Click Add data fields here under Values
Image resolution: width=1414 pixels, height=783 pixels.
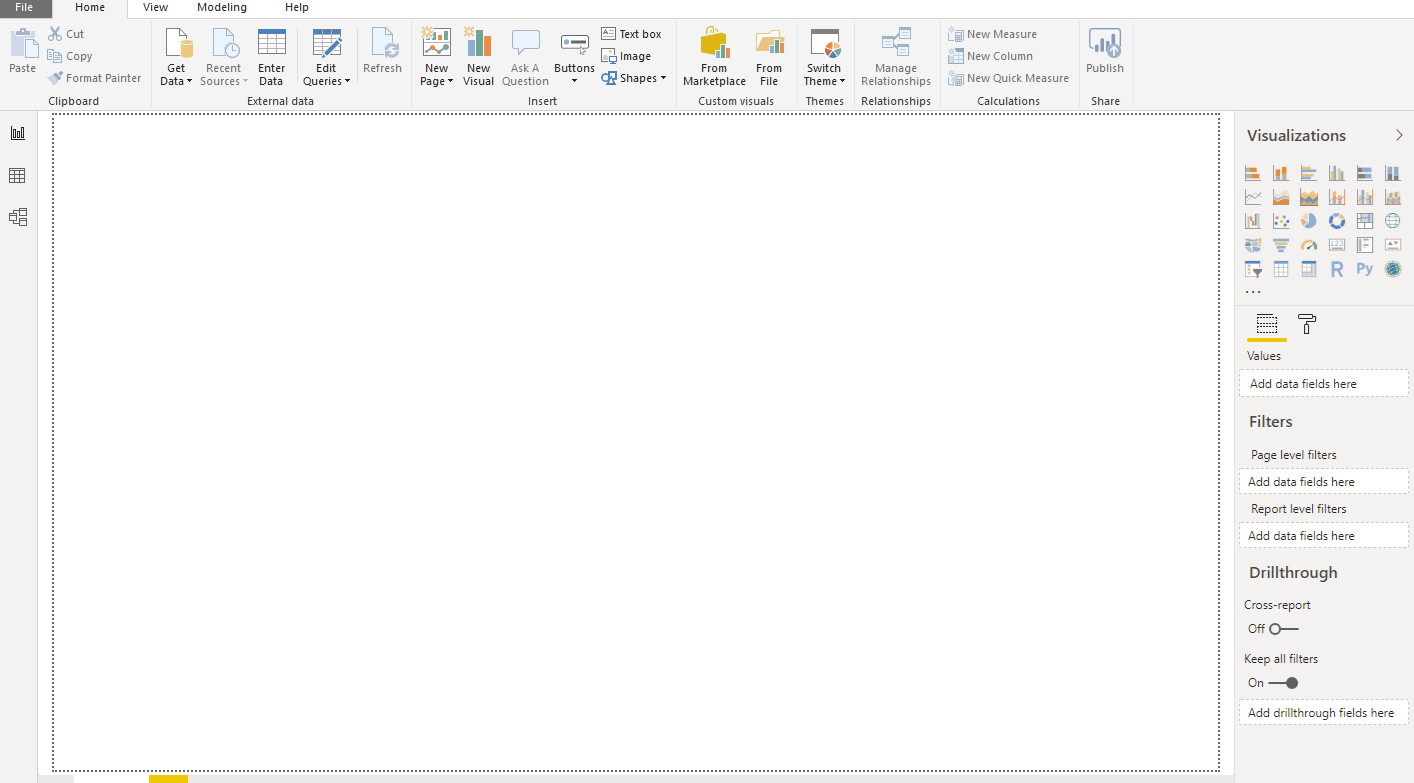(x=1323, y=383)
